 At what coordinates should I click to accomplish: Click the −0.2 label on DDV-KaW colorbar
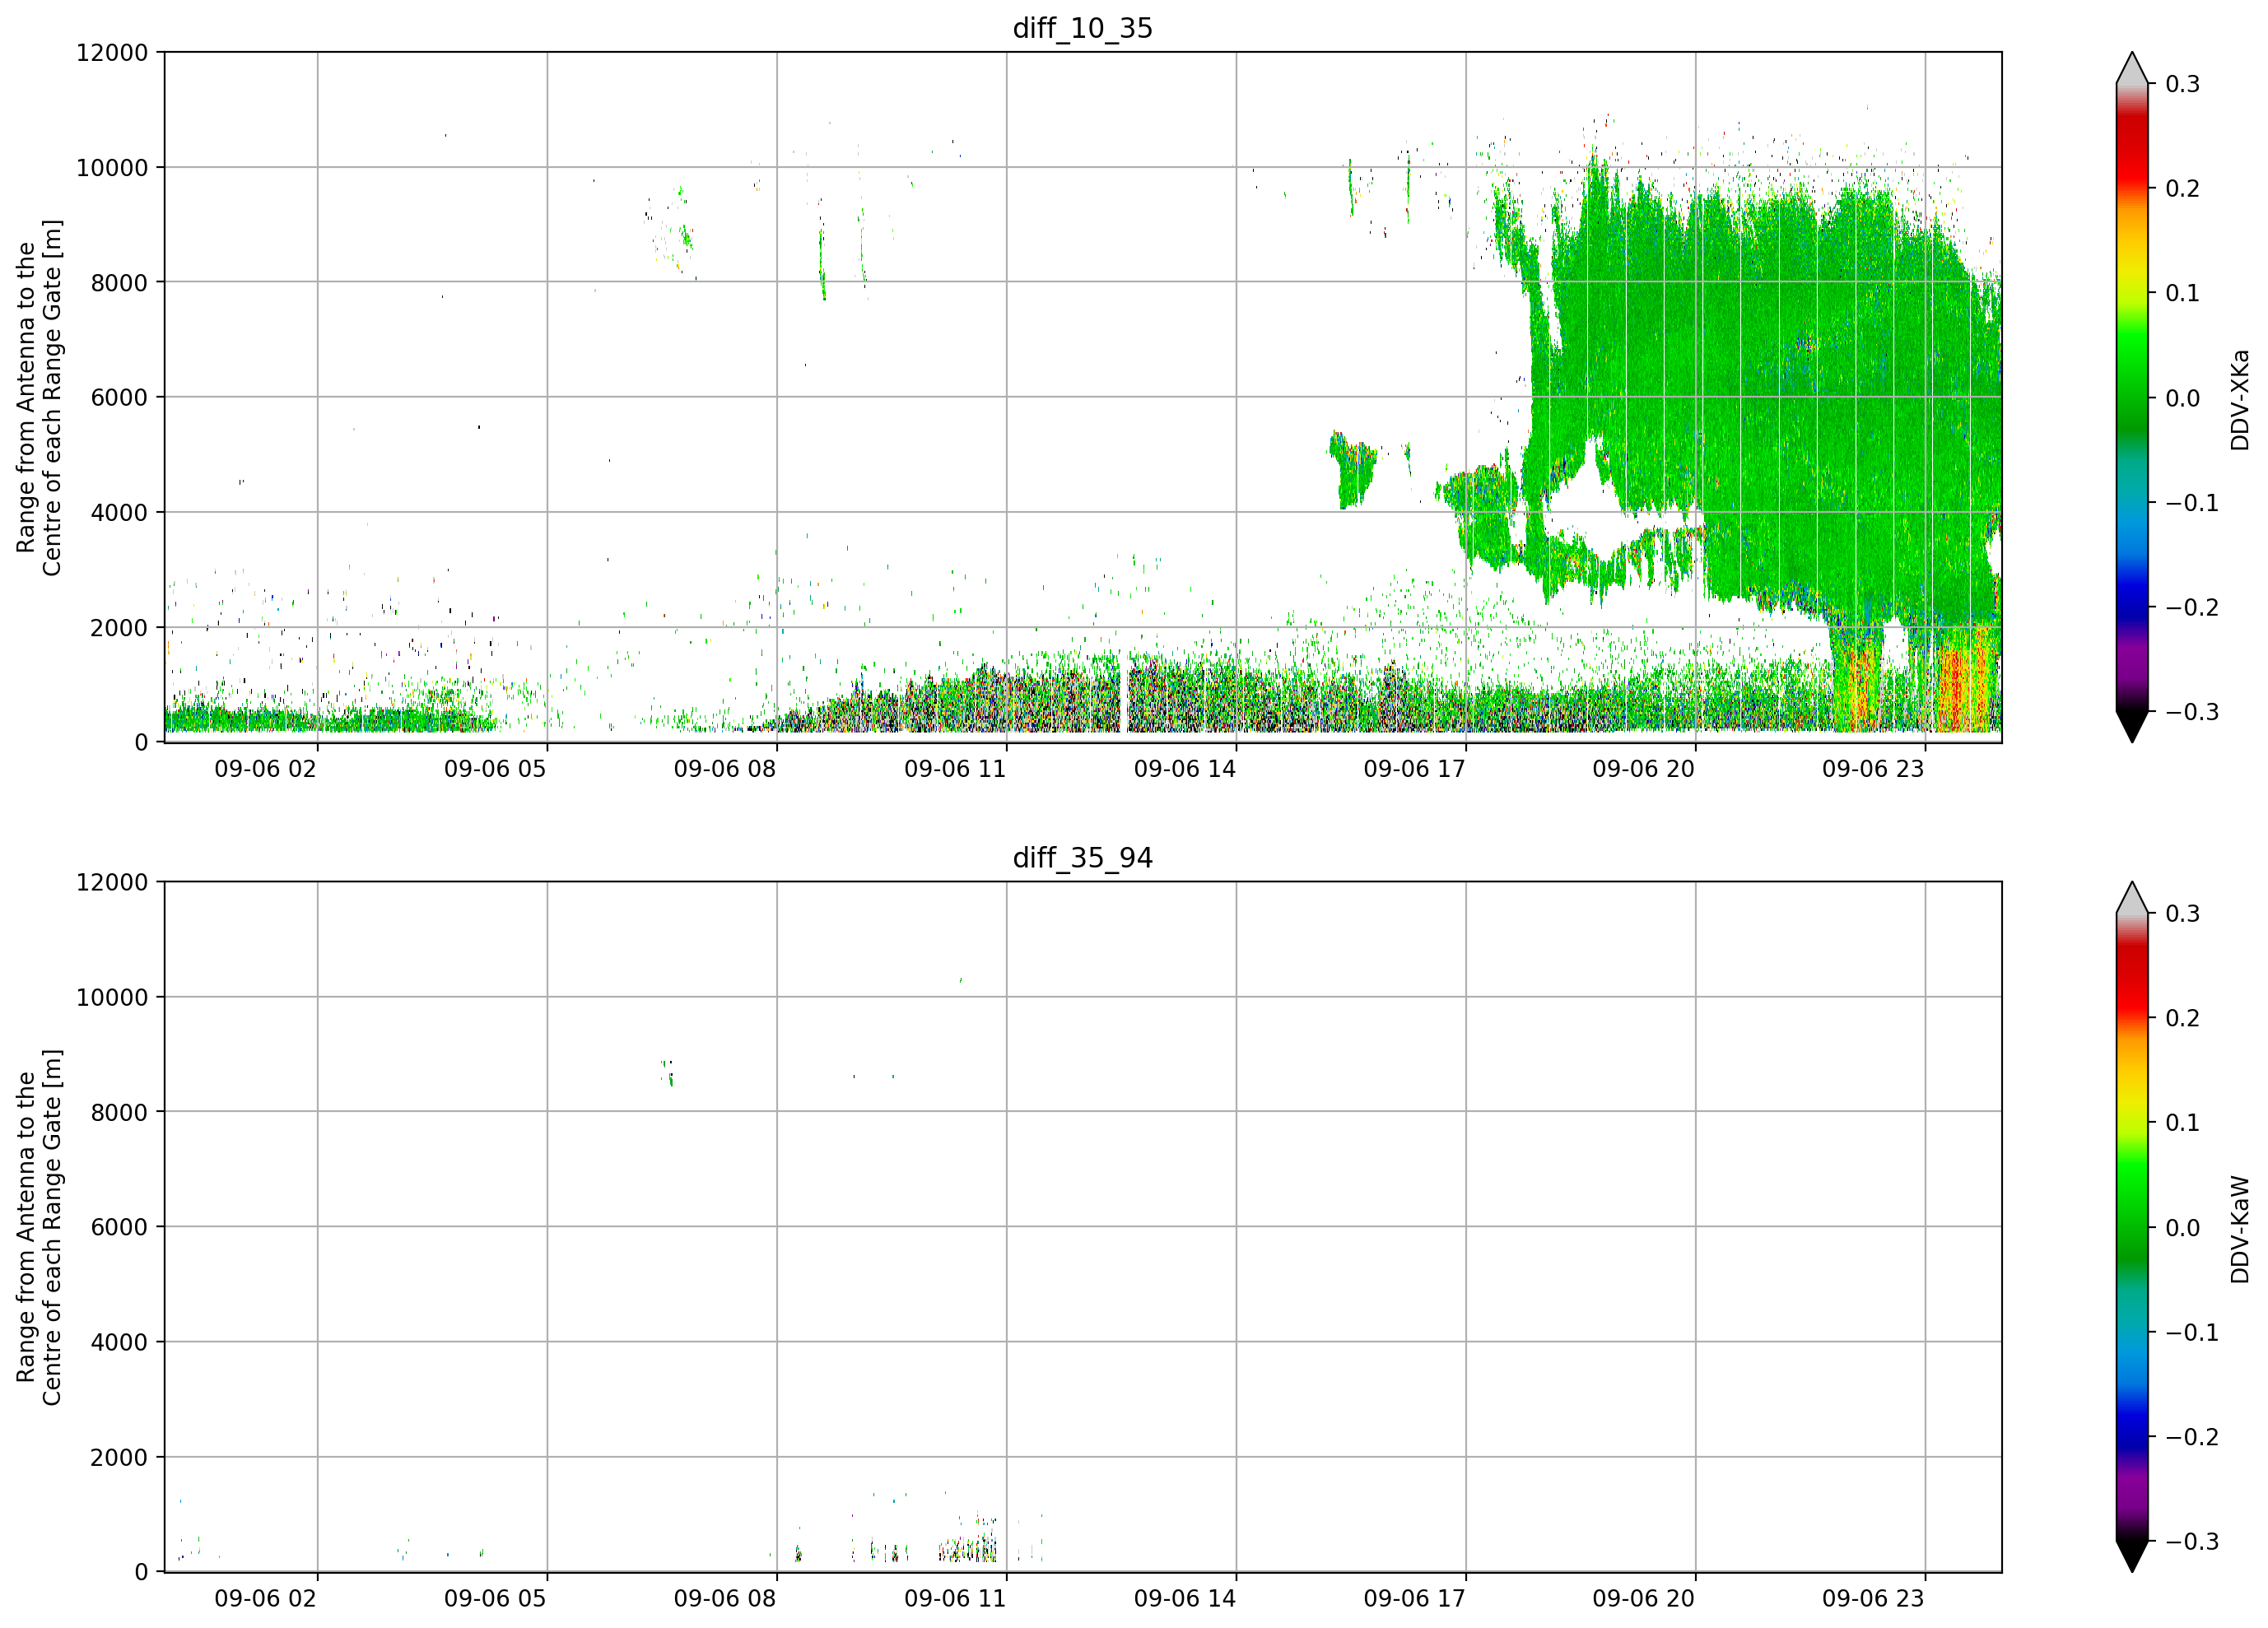2192,1438
